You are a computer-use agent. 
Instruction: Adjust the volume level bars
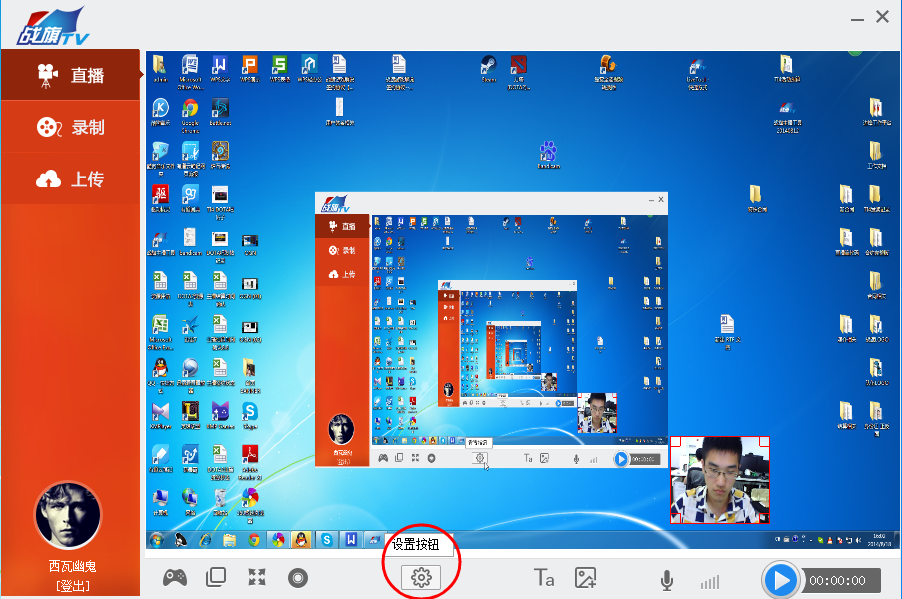(710, 582)
